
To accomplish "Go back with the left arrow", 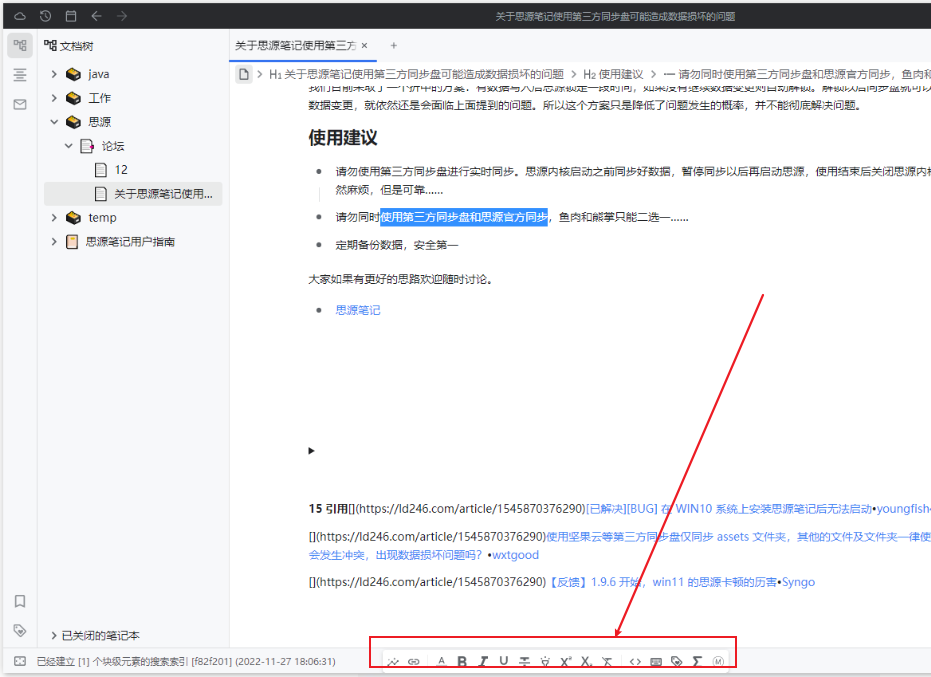I will [96, 16].
